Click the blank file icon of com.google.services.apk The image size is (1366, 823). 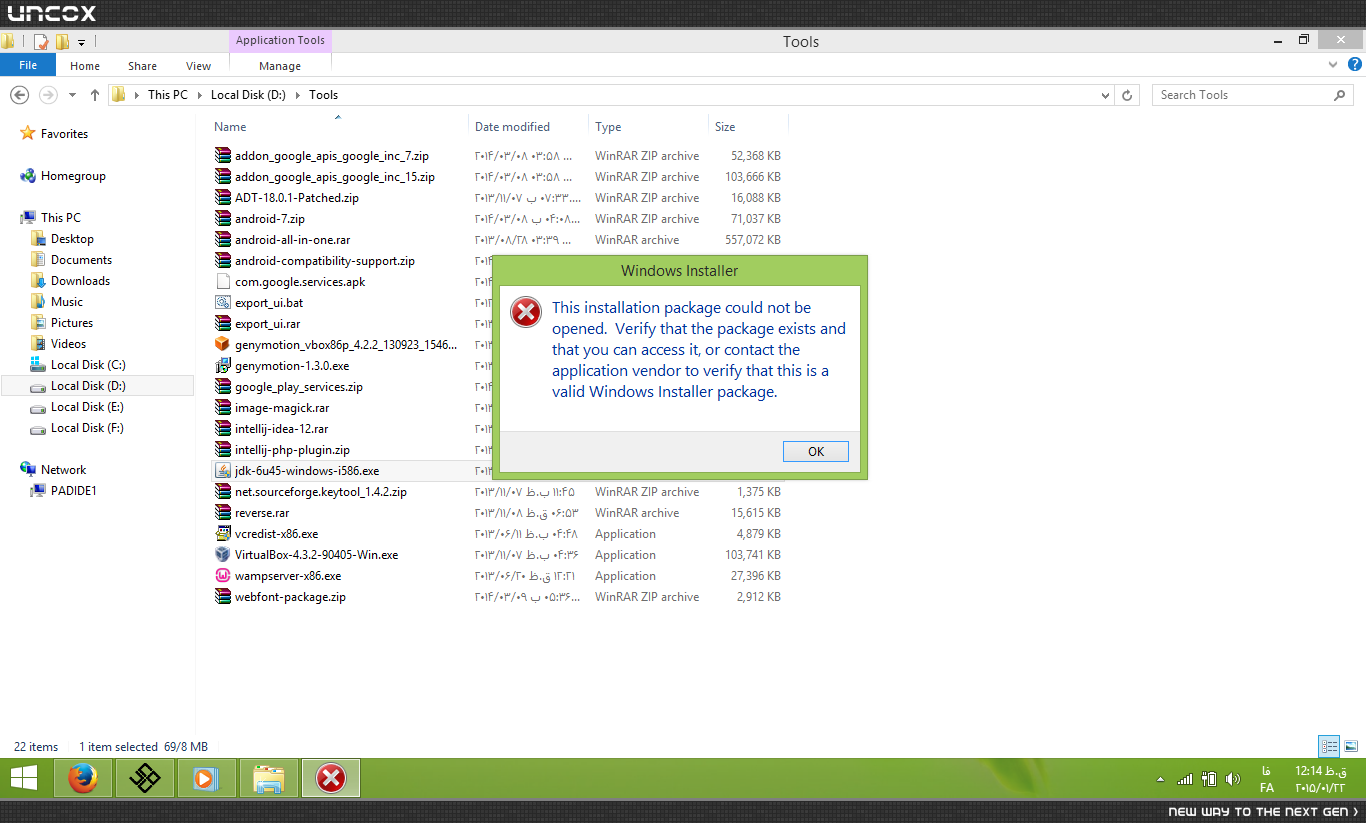223,282
